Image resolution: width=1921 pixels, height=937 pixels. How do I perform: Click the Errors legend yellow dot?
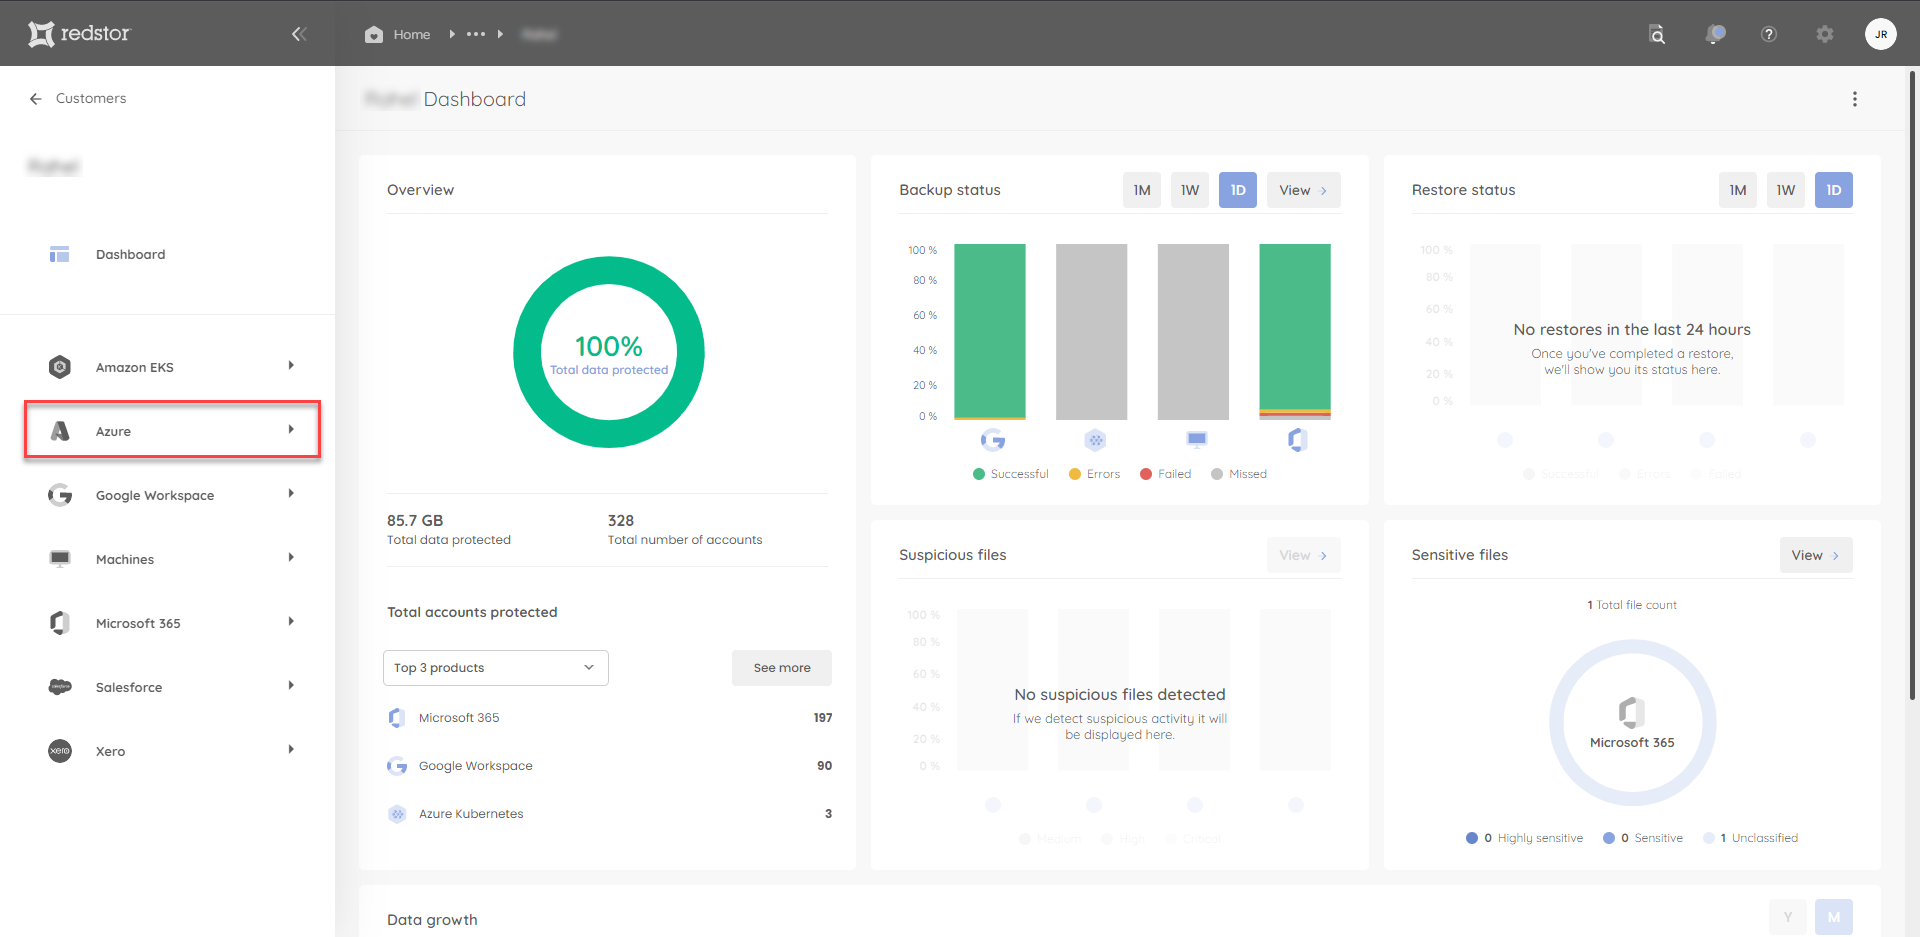pos(1075,474)
